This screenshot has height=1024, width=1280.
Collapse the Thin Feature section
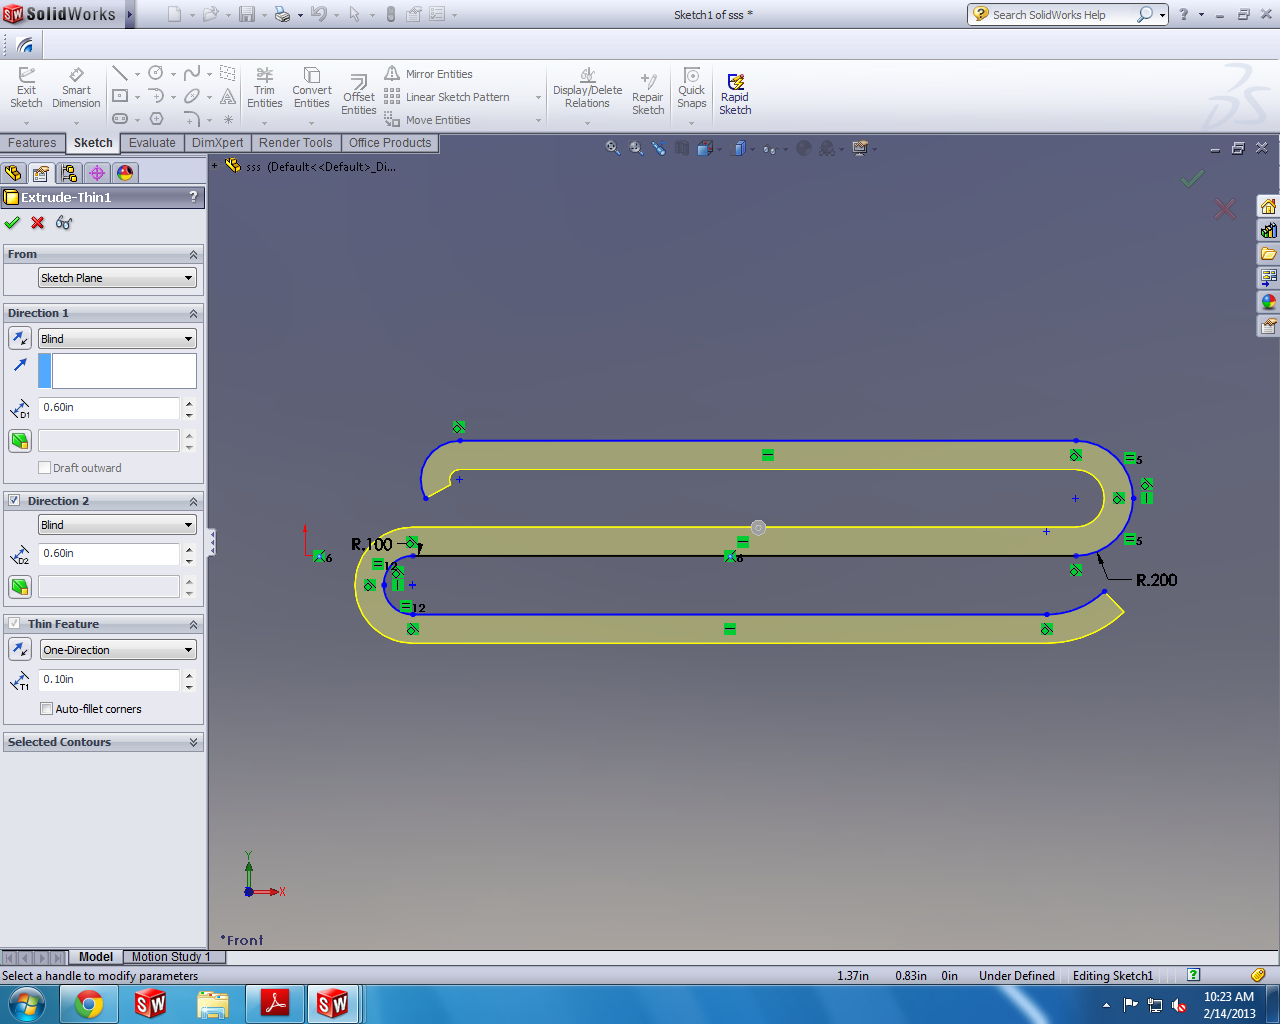[x=194, y=624]
